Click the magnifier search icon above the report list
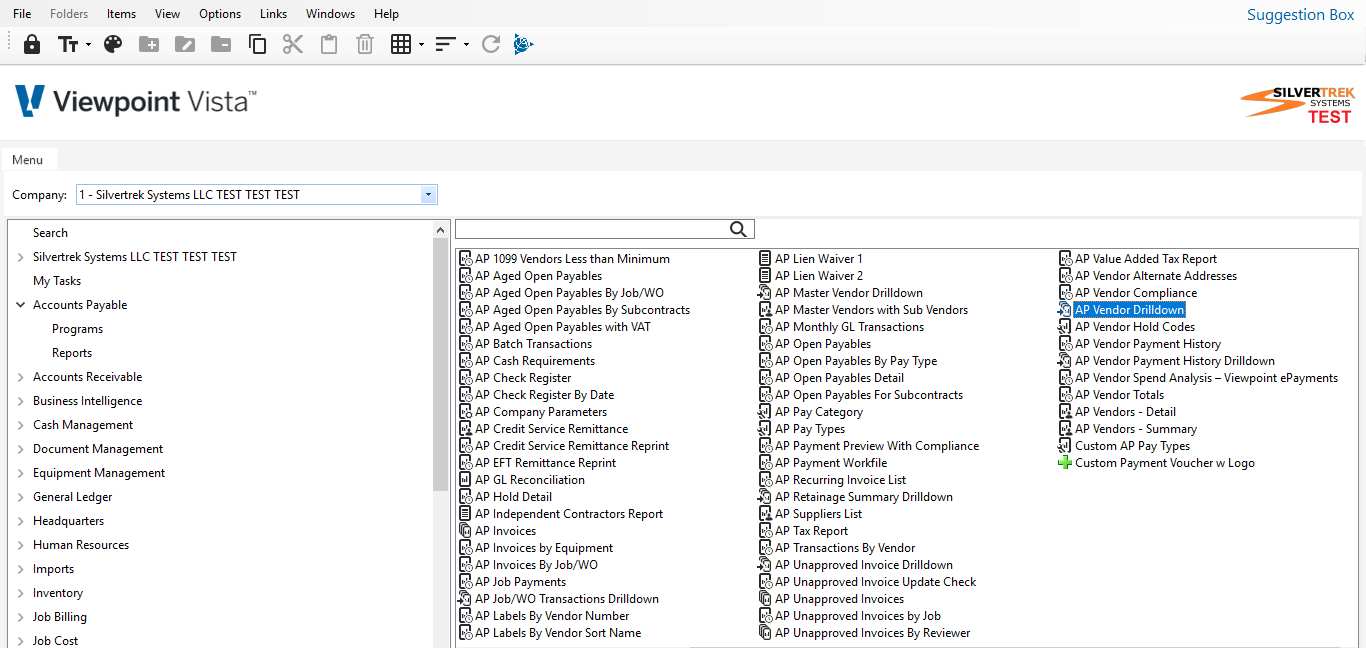 [x=738, y=229]
